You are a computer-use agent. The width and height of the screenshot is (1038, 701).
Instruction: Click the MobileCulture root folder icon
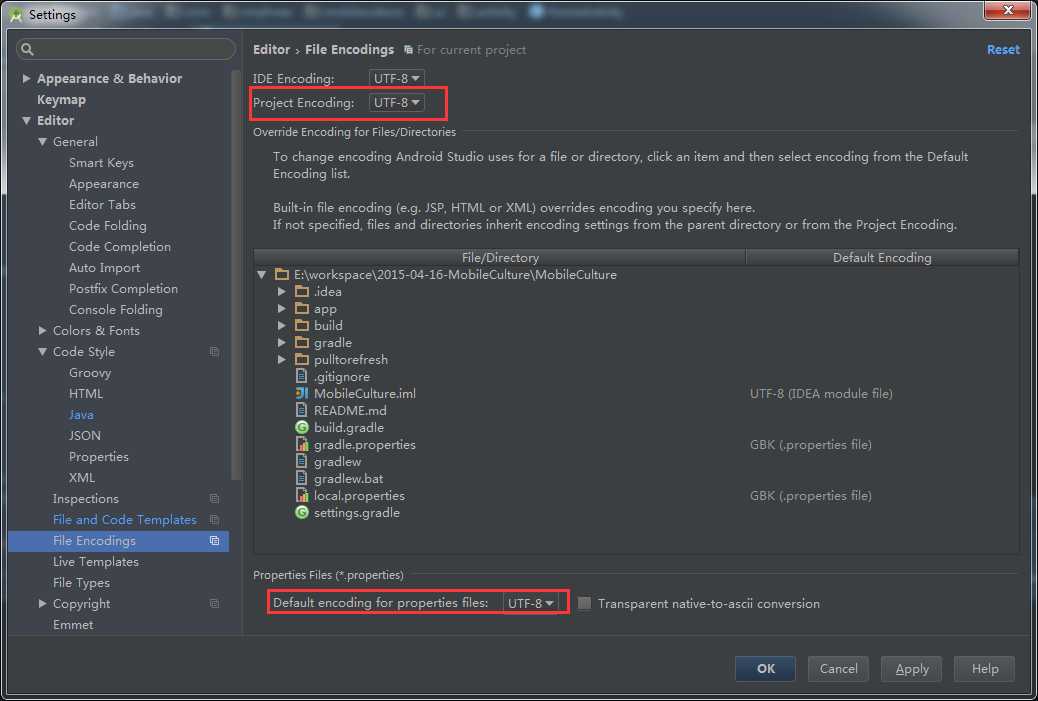[x=282, y=274]
